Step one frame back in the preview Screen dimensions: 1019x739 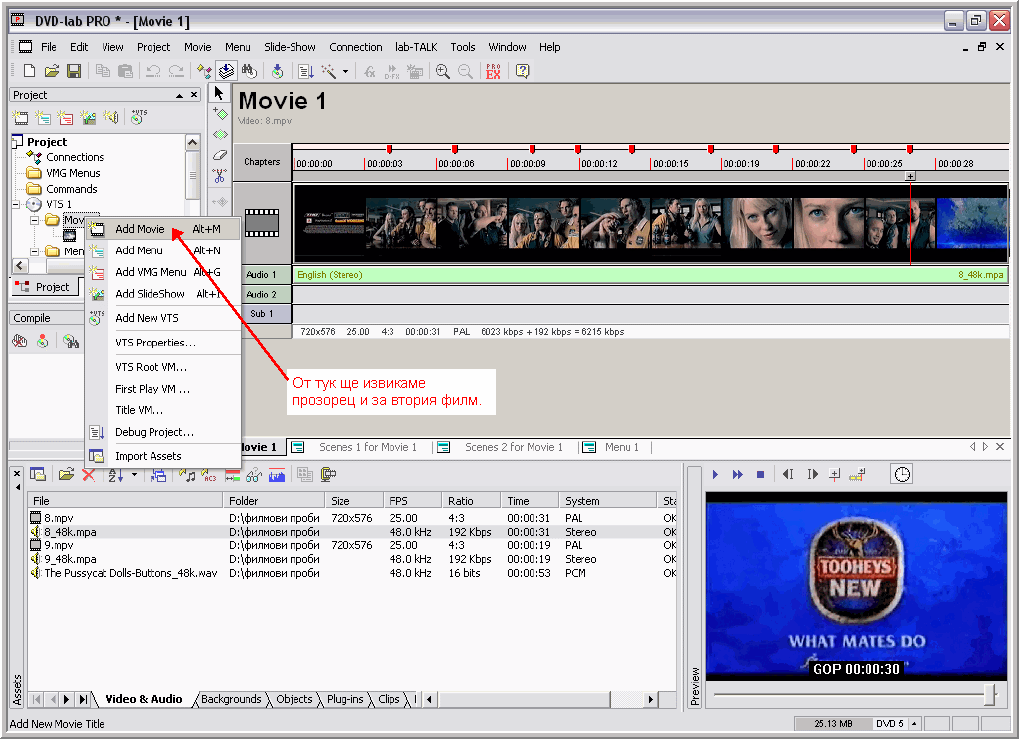[x=788, y=474]
